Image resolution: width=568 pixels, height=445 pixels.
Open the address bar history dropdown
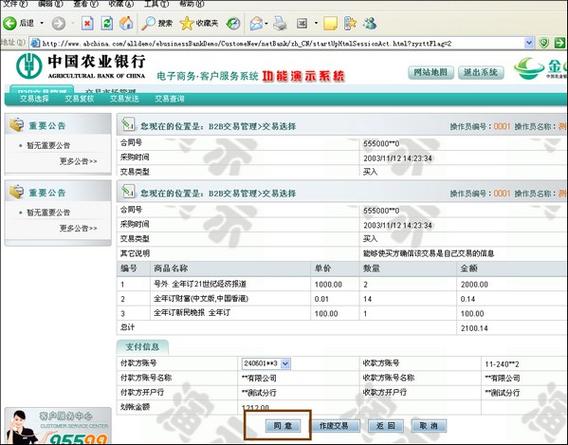529,43
